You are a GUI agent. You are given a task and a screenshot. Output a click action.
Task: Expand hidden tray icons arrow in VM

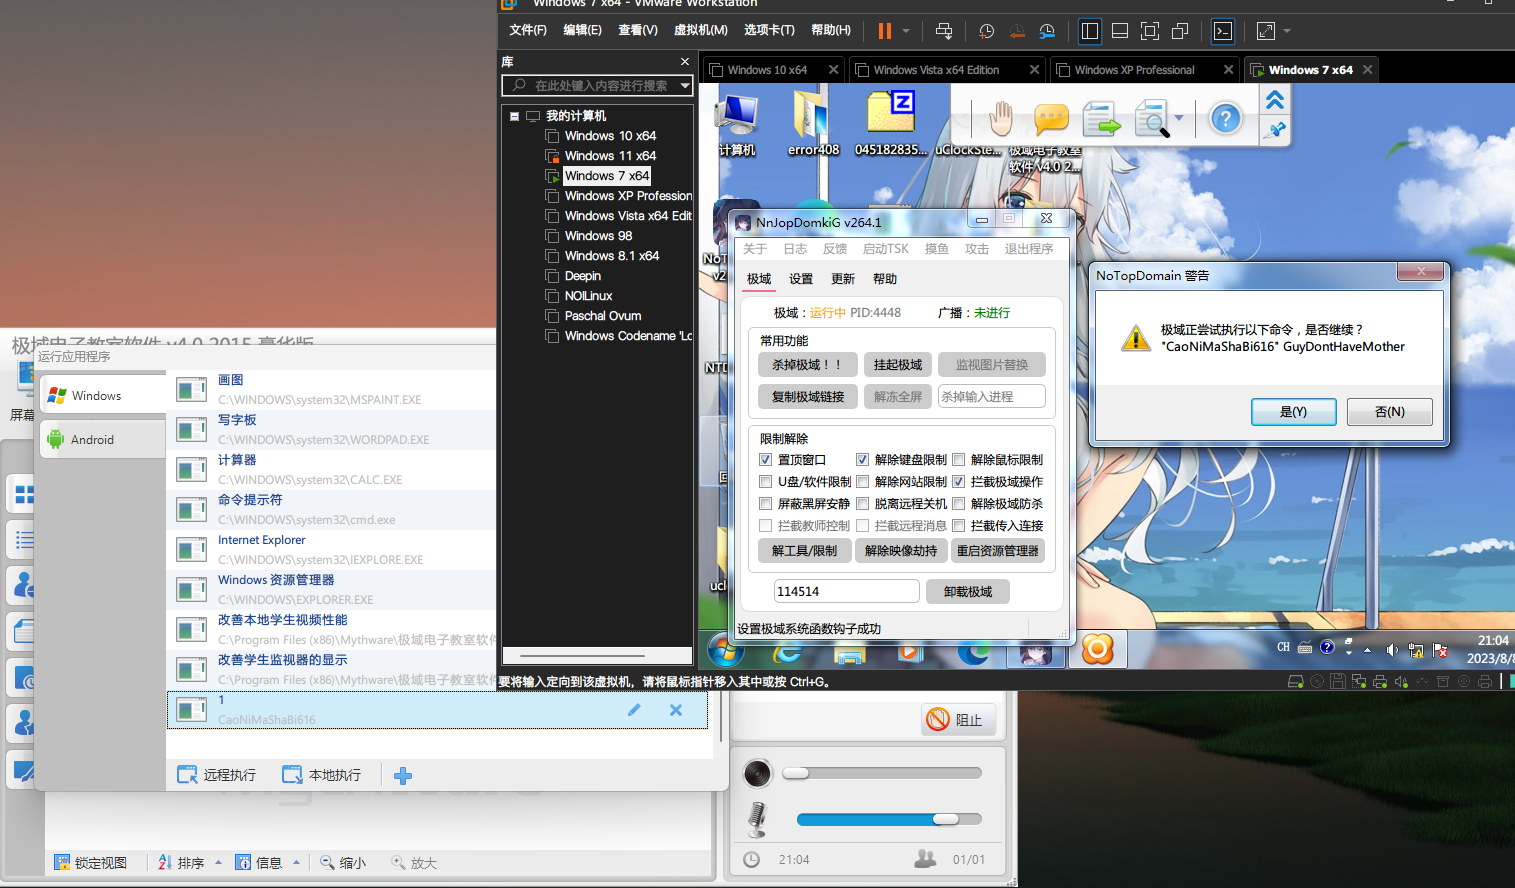coord(1367,649)
